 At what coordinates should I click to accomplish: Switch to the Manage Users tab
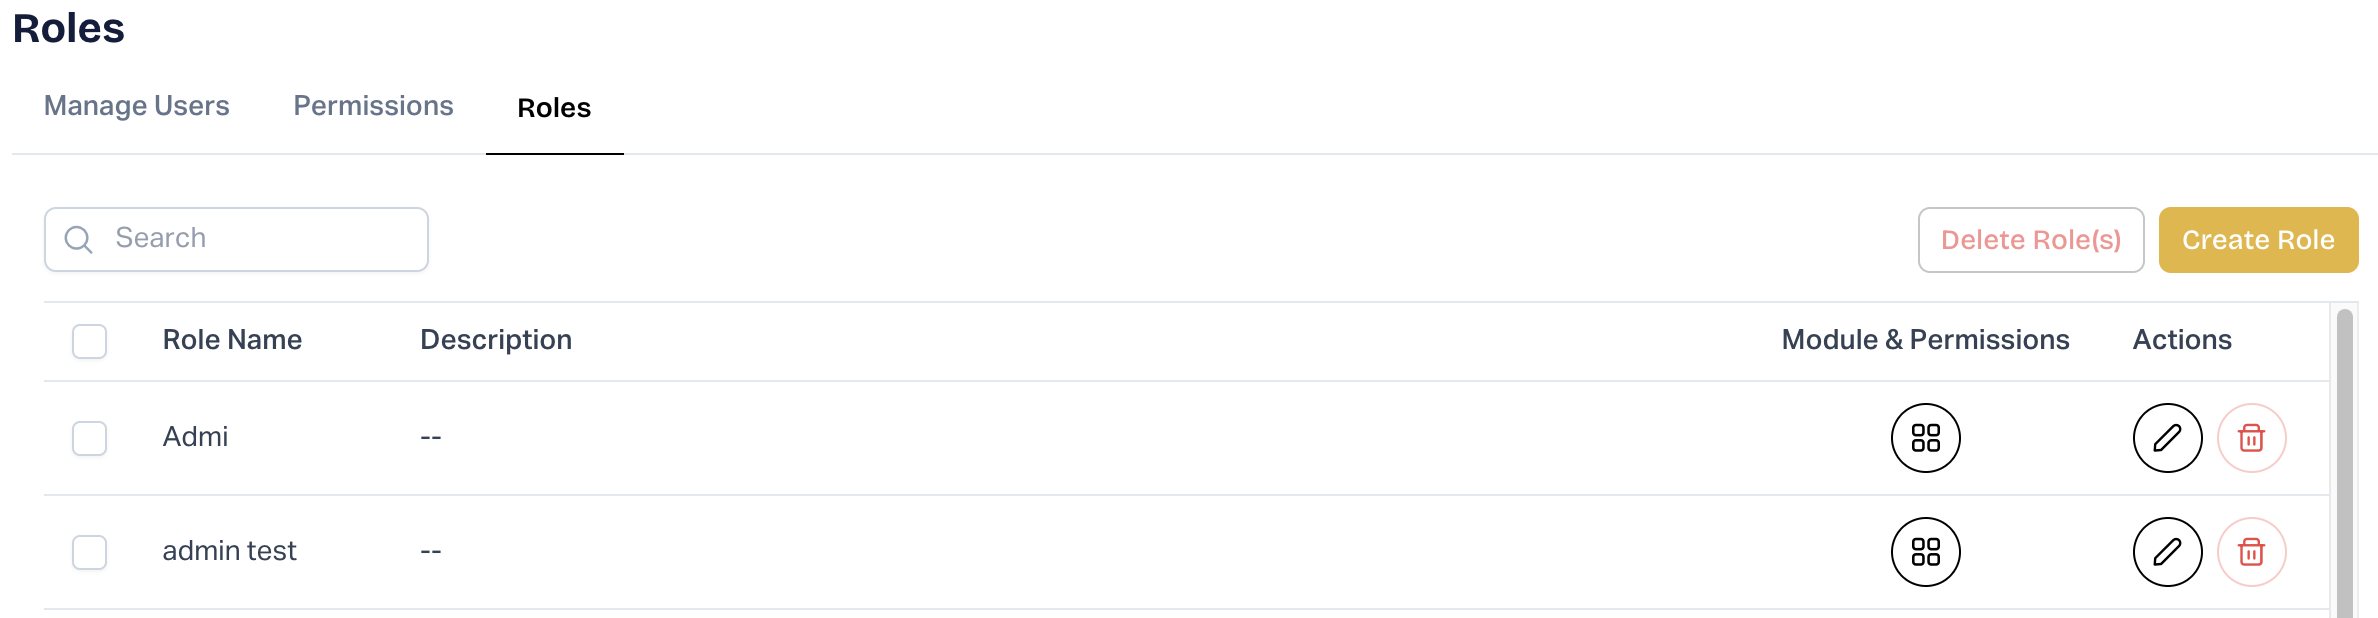pyautogui.click(x=137, y=106)
